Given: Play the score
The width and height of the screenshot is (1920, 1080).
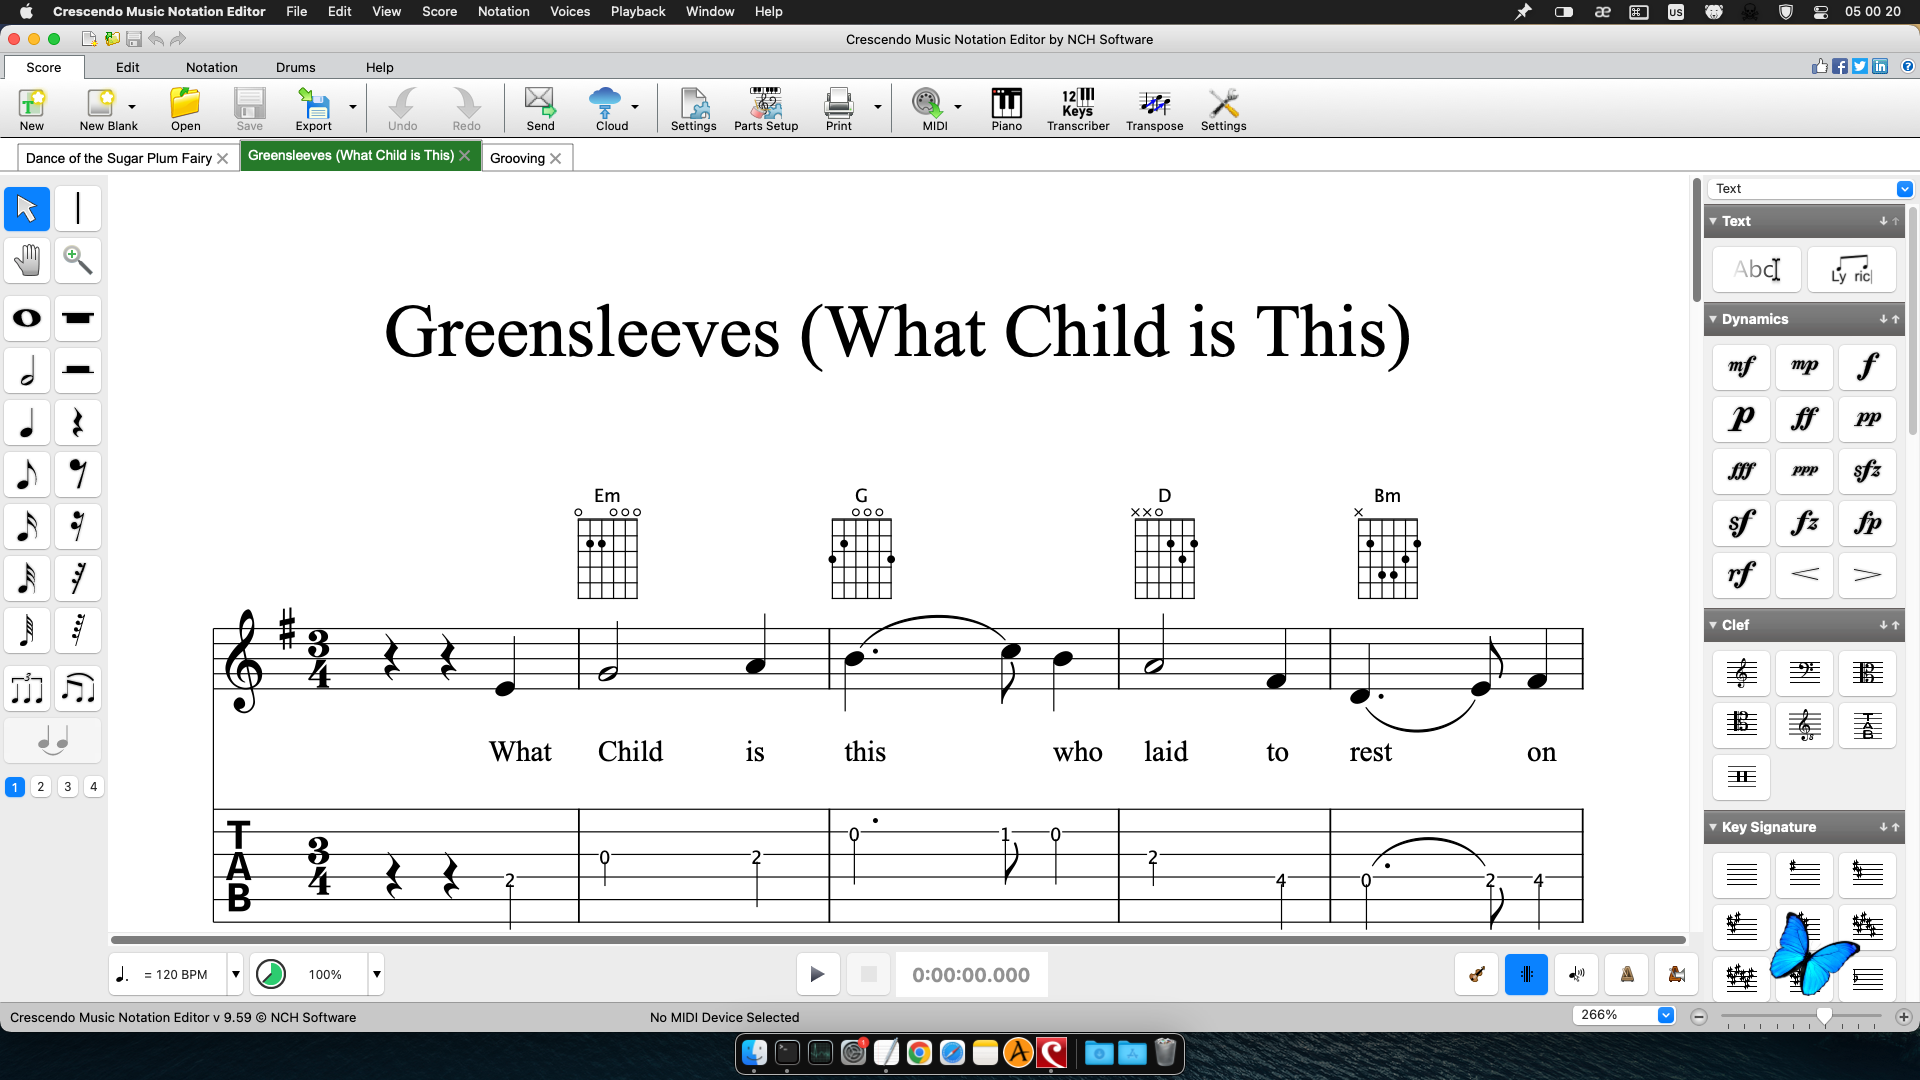Looking at the screenshot, I should tap(817, 974).
